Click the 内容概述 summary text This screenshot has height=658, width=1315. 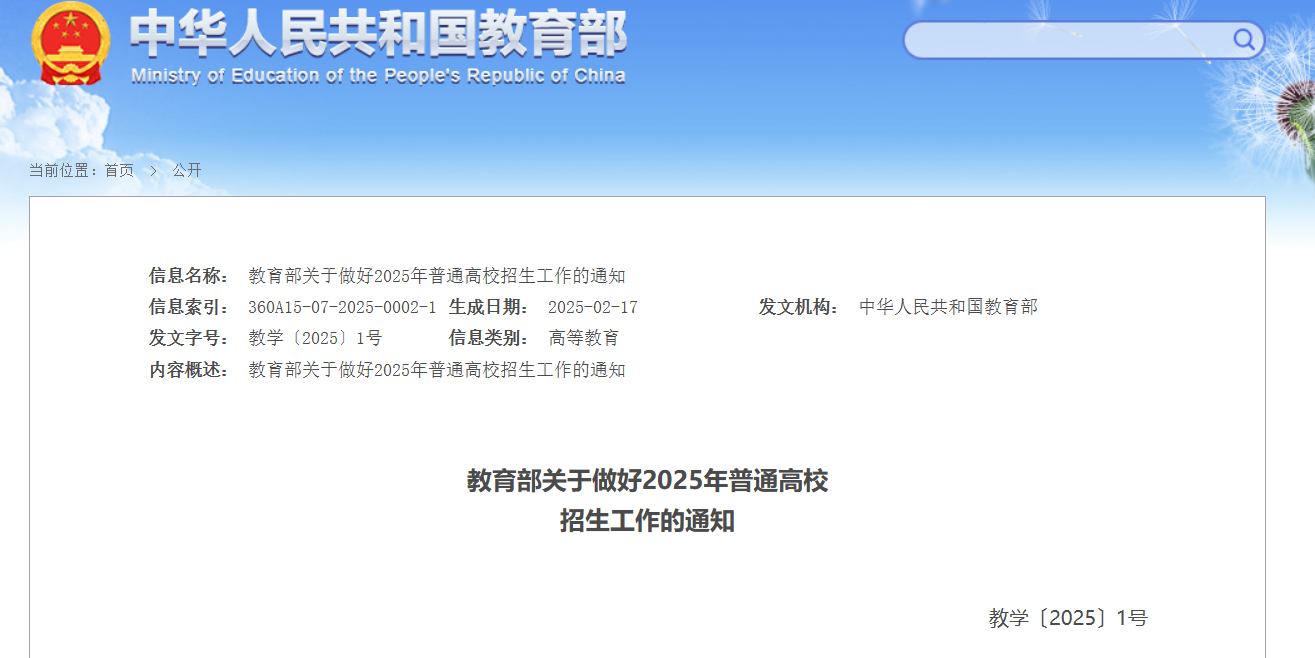click(x=436, y=370)
